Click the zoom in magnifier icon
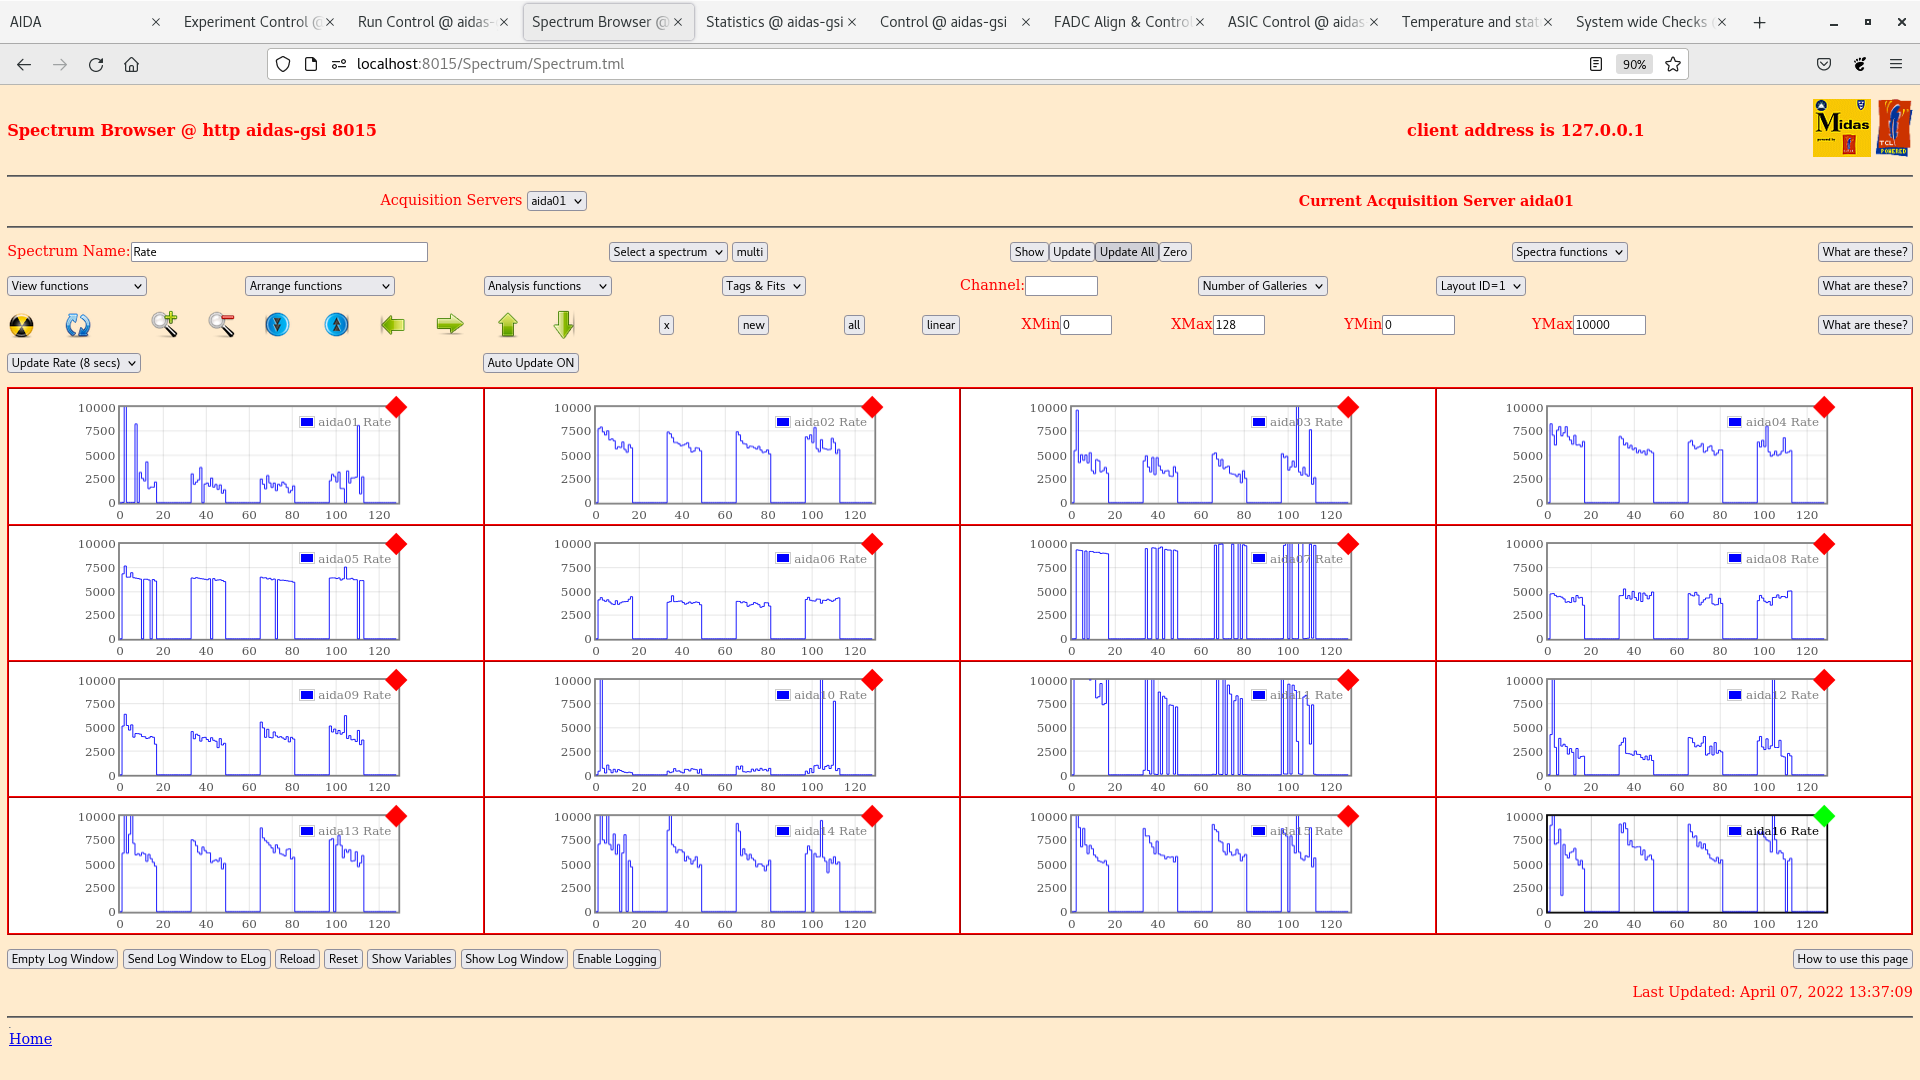 pyautogui.click(x=165, y=324)
